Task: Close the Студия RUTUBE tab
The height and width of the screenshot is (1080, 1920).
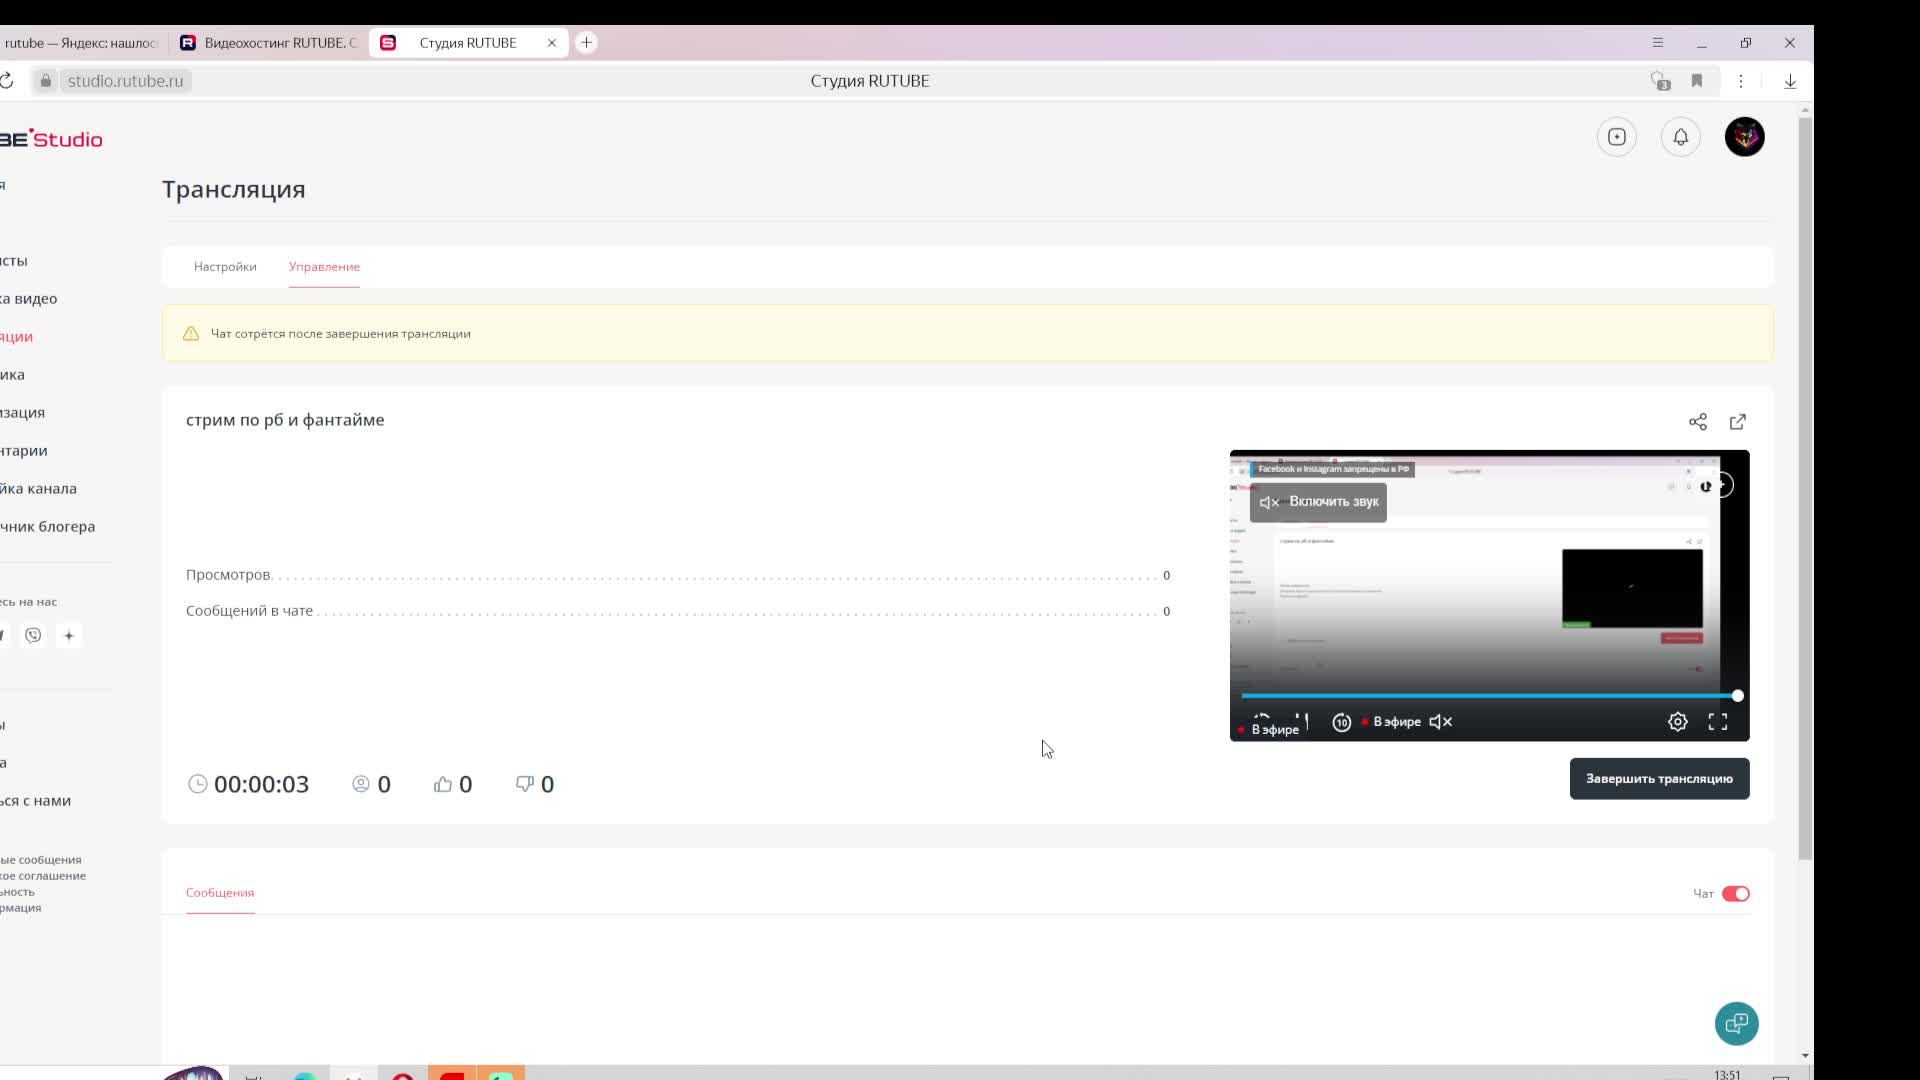Action: coord(552,43)
